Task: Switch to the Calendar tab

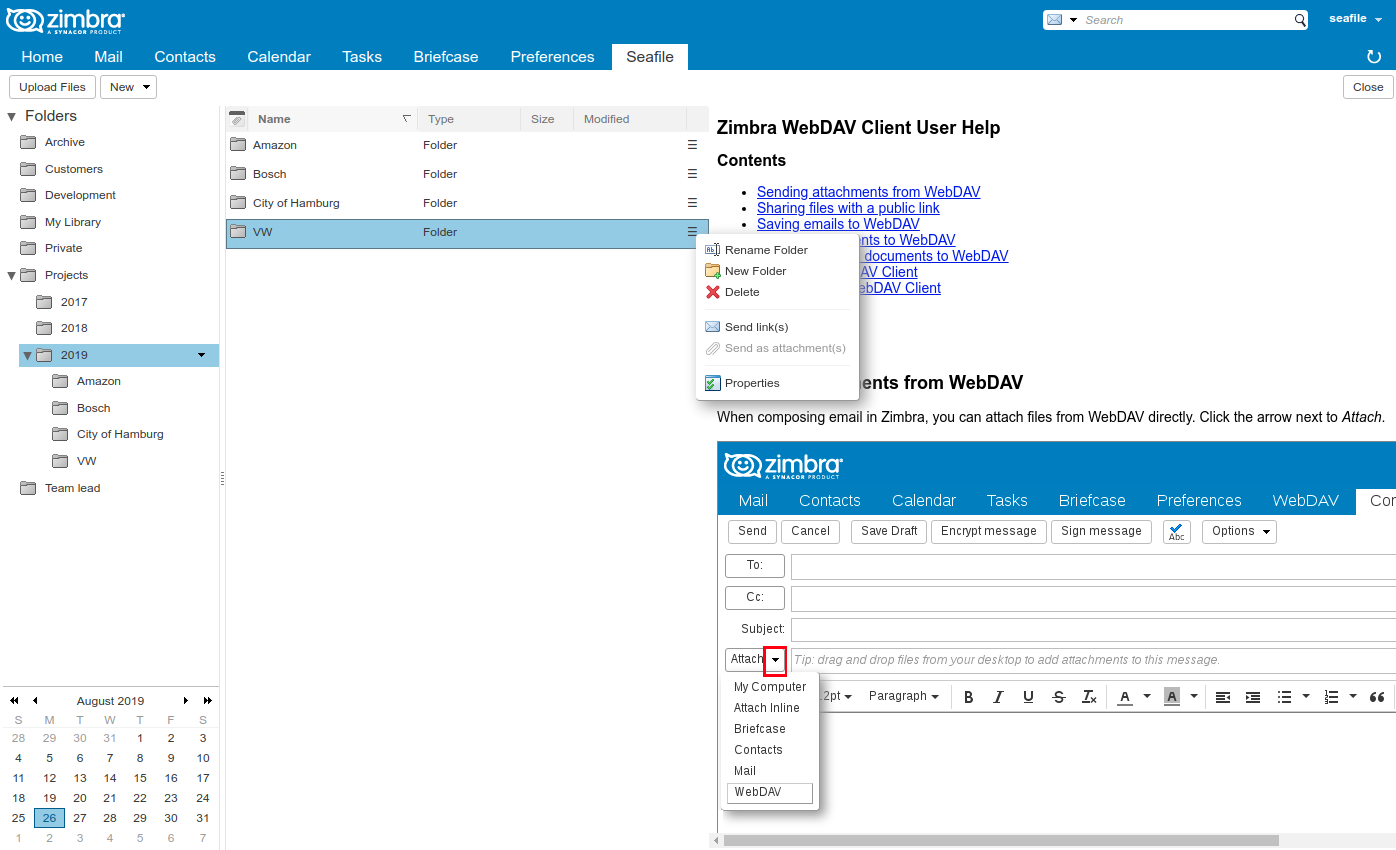Action: pyautogui.click(x=279, y=57)
